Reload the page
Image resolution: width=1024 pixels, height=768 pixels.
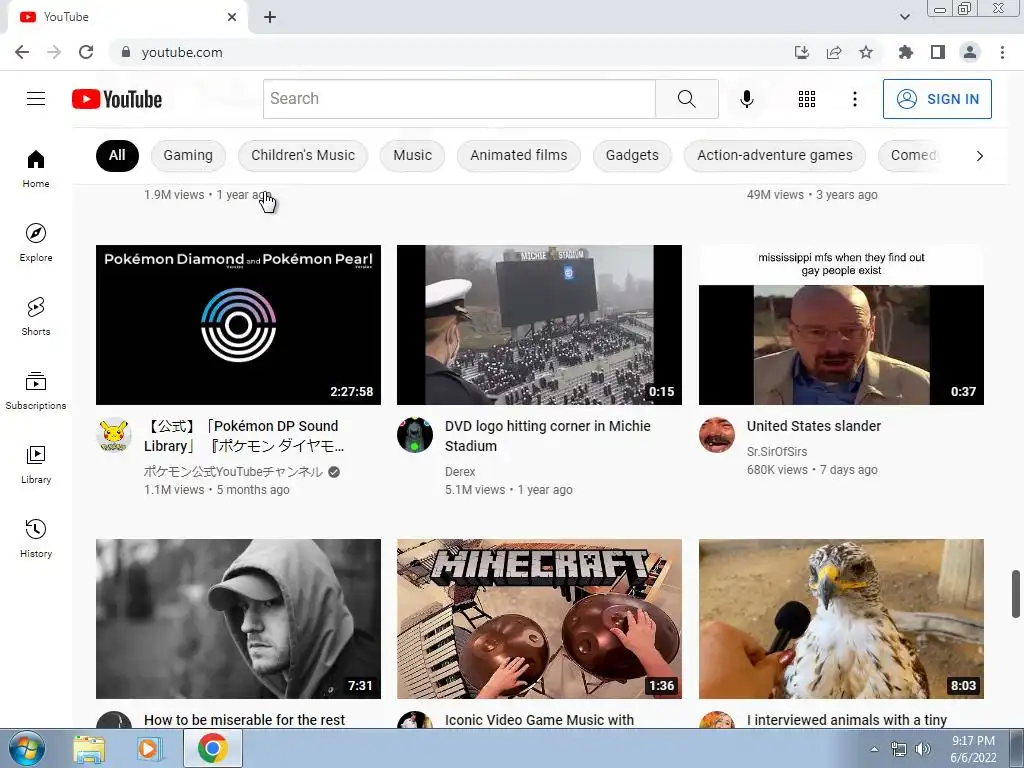click(x=86, y=52)
